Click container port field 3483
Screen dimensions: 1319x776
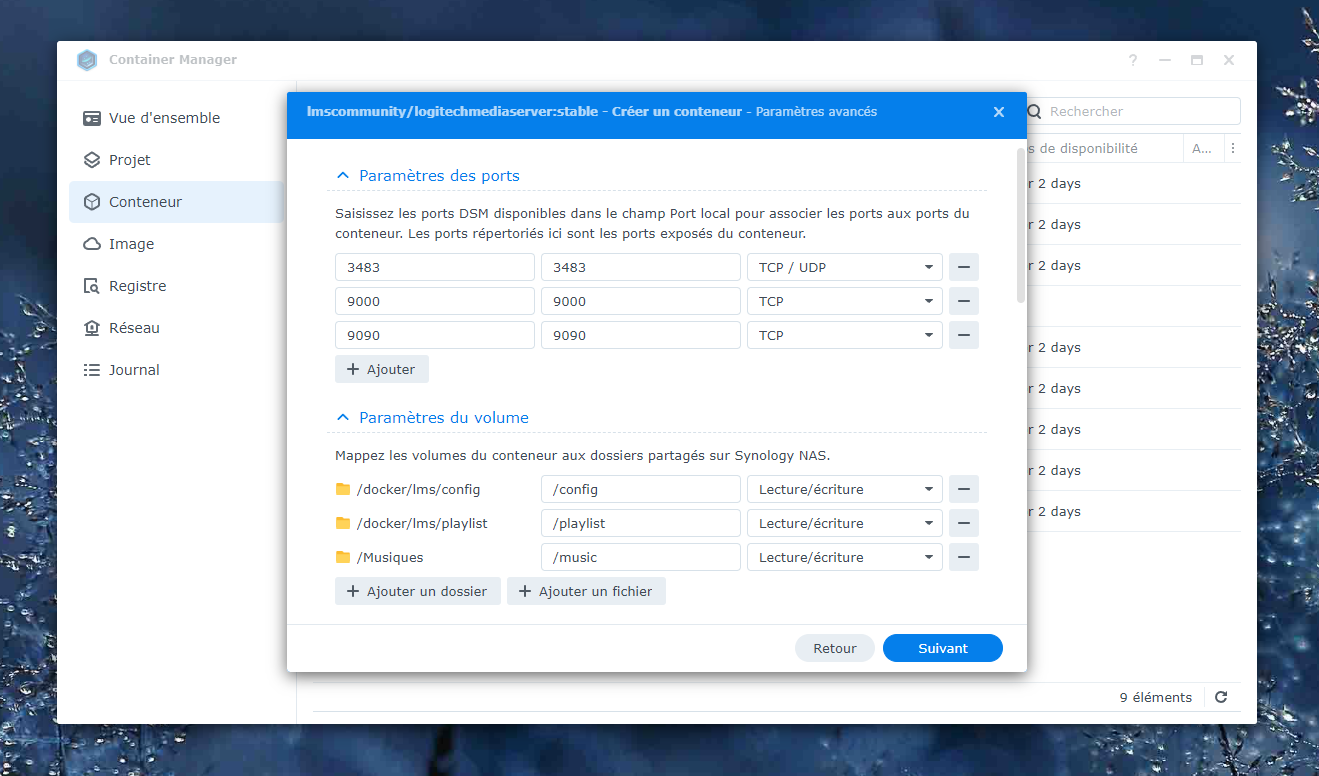point(641,267)
